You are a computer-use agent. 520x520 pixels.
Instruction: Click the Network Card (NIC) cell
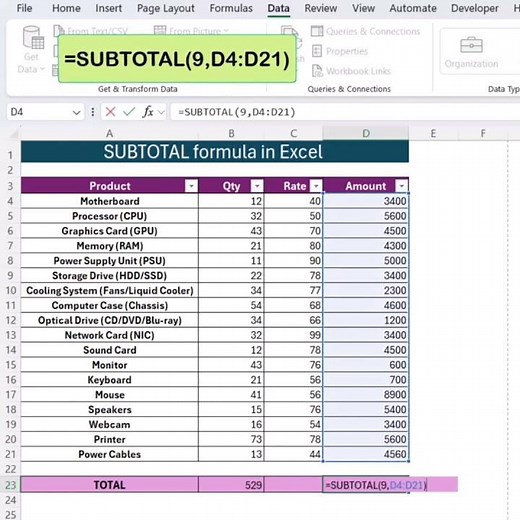[109, 335]
